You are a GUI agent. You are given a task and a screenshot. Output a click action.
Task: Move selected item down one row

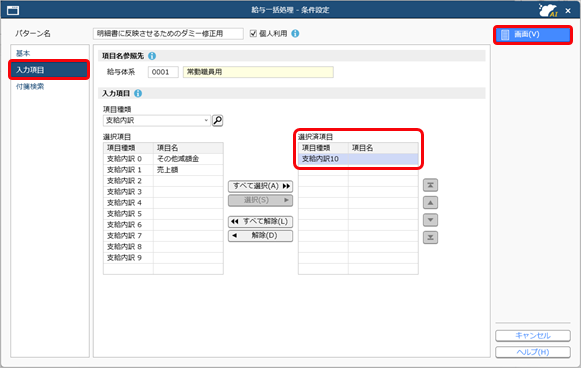click(430, 220)
